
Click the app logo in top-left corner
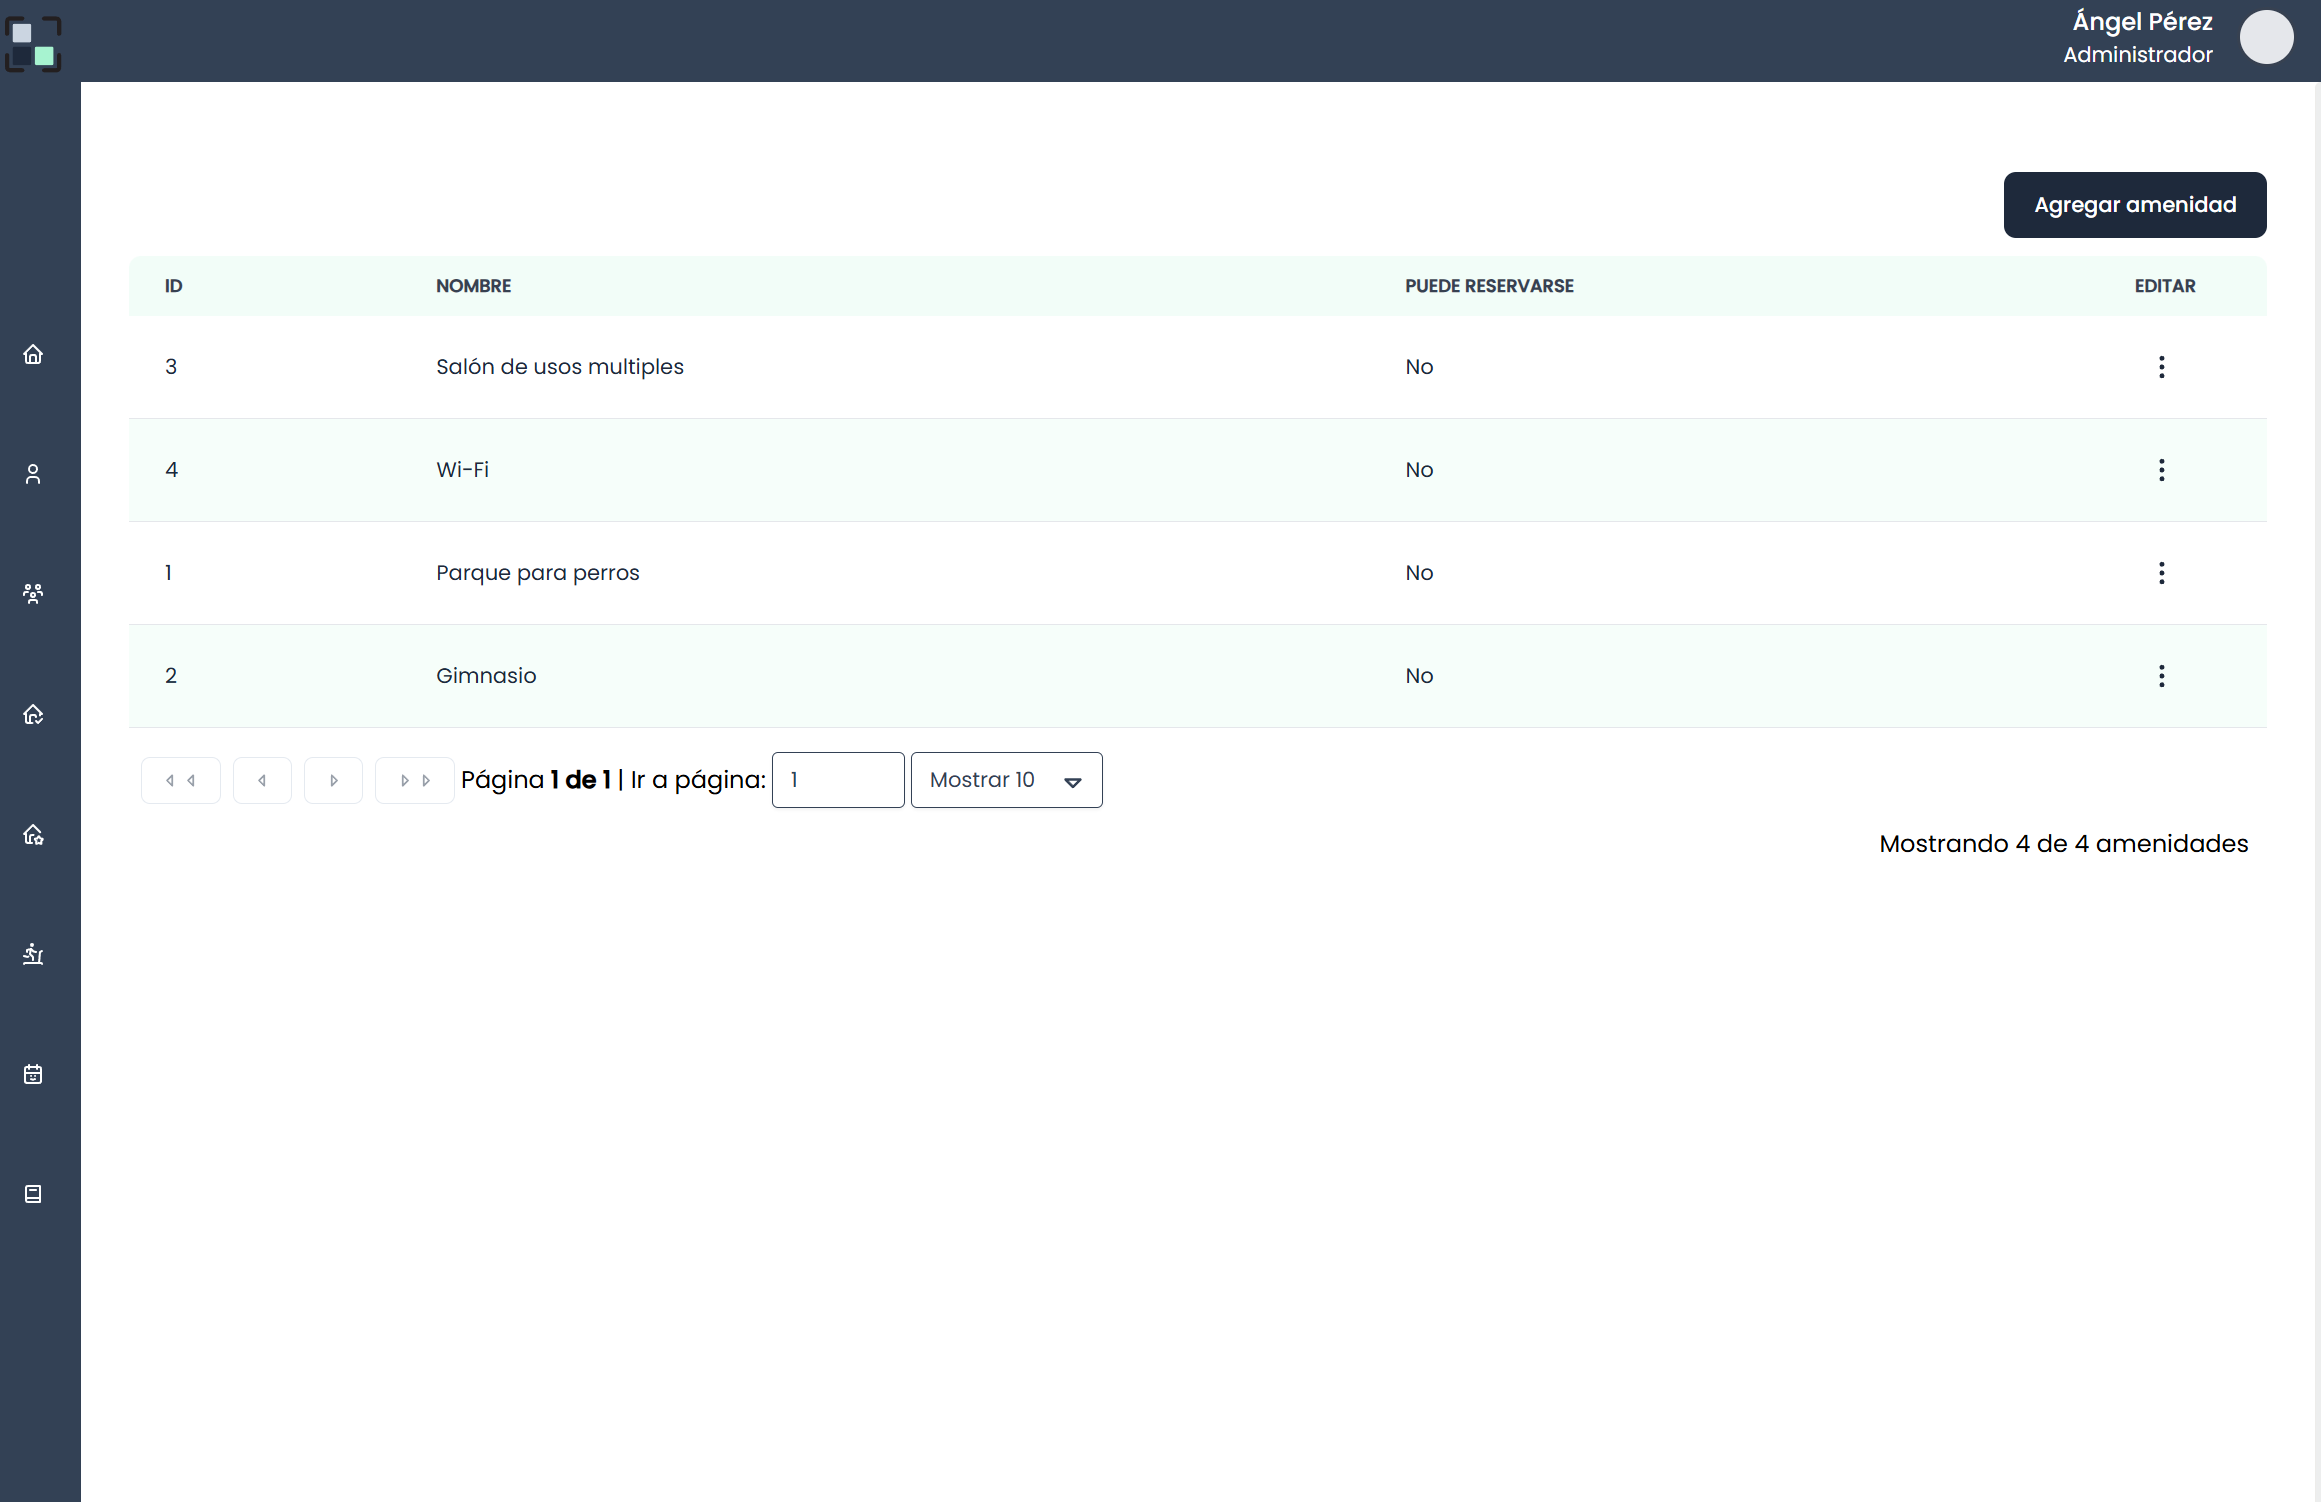tap(33, 44)
